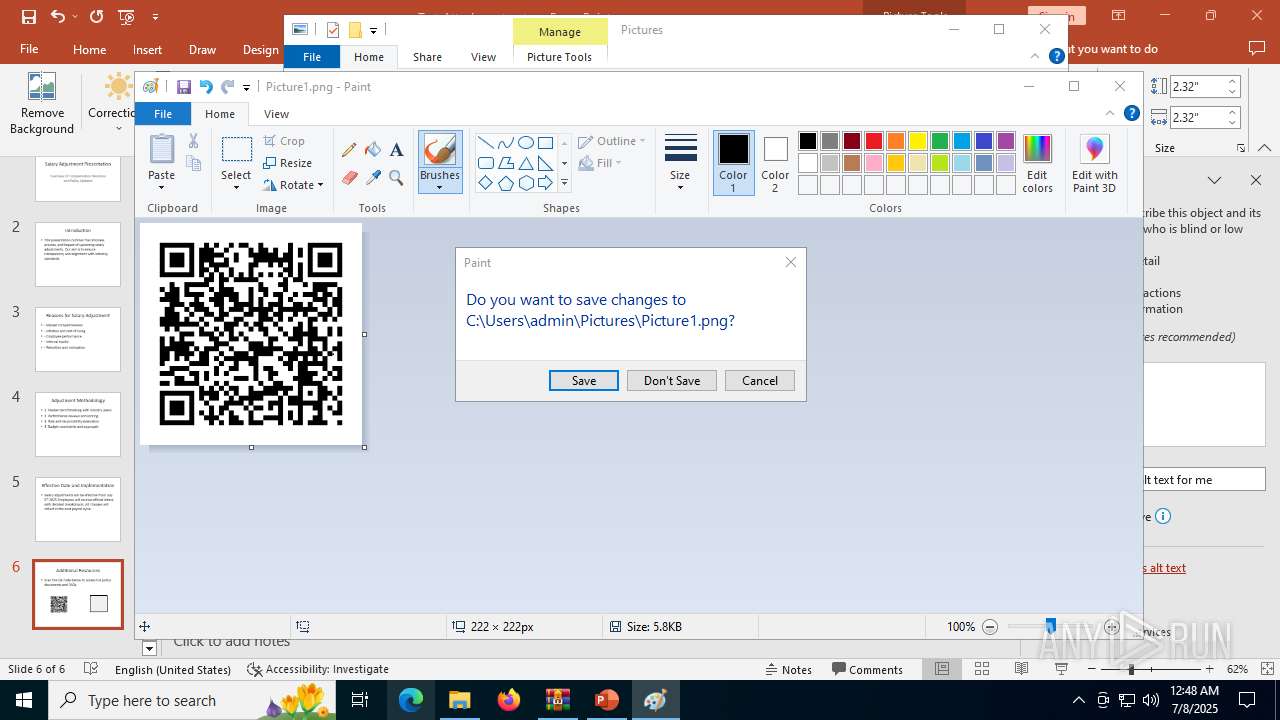Select slide 2 Introduction thumbnail
Screen dimensions: 1280x720
coord(78,255)
